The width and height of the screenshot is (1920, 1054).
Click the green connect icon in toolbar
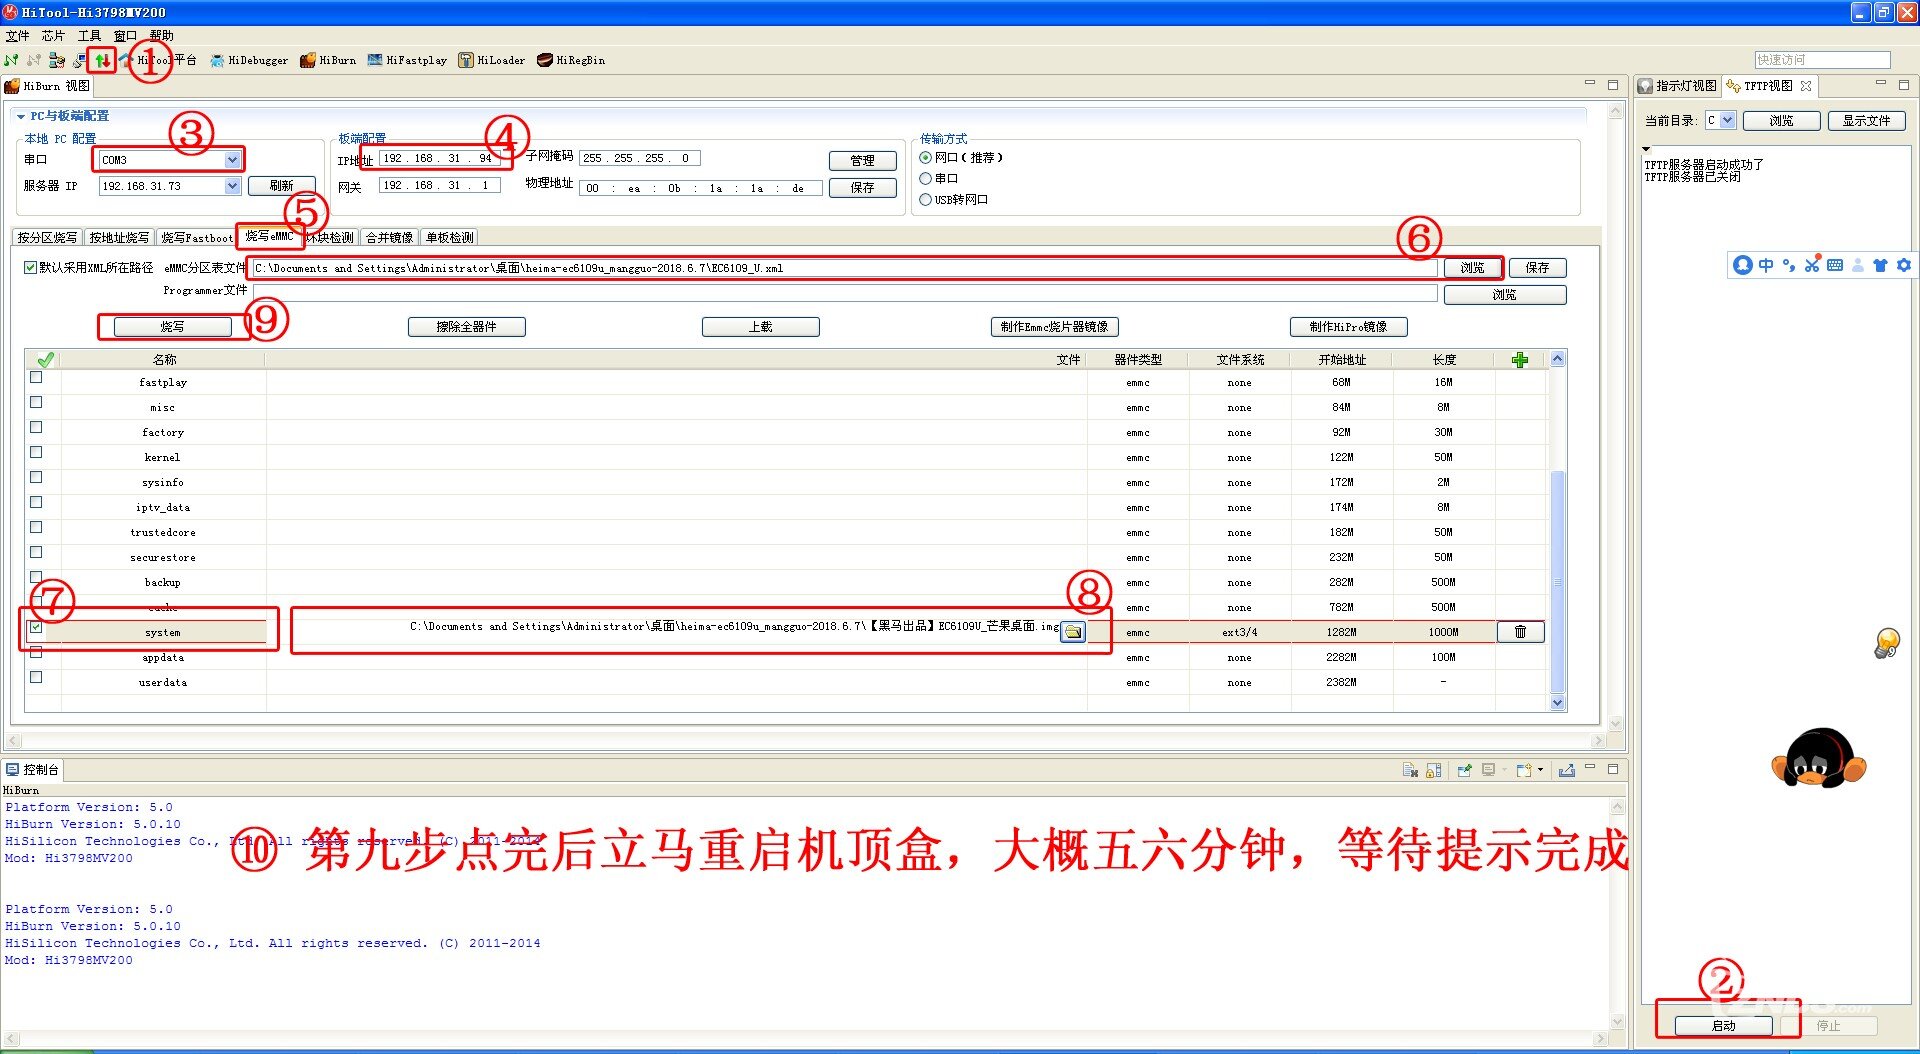click(x=12, y=60)
